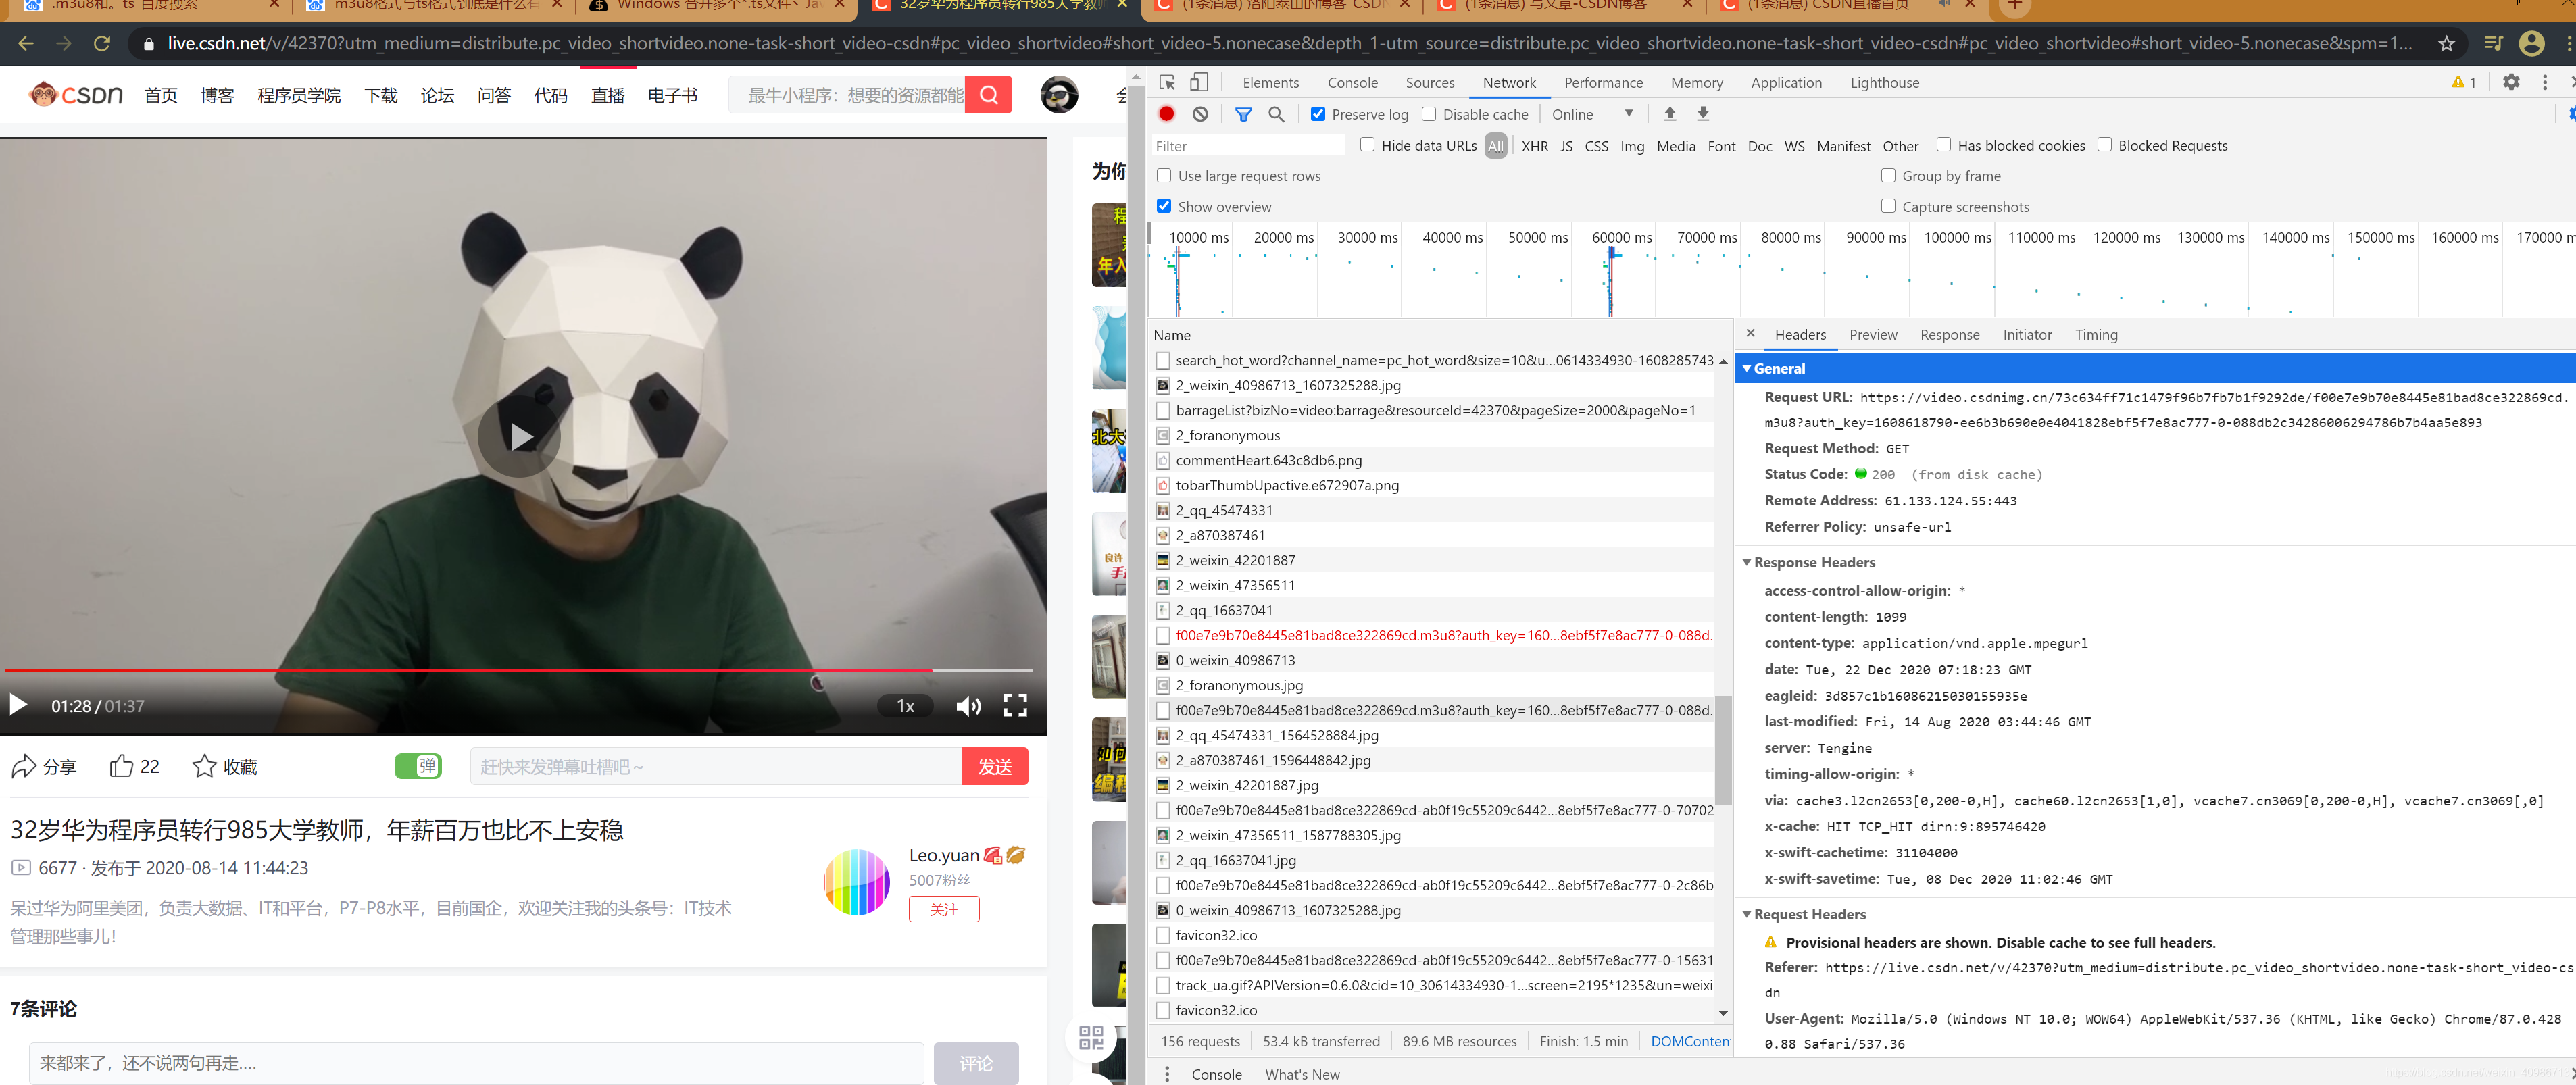Enable the Disable cache checkbox
Image resolution: width=2576 pixels, height=1085 pixels.
[x=1429, y=114]
